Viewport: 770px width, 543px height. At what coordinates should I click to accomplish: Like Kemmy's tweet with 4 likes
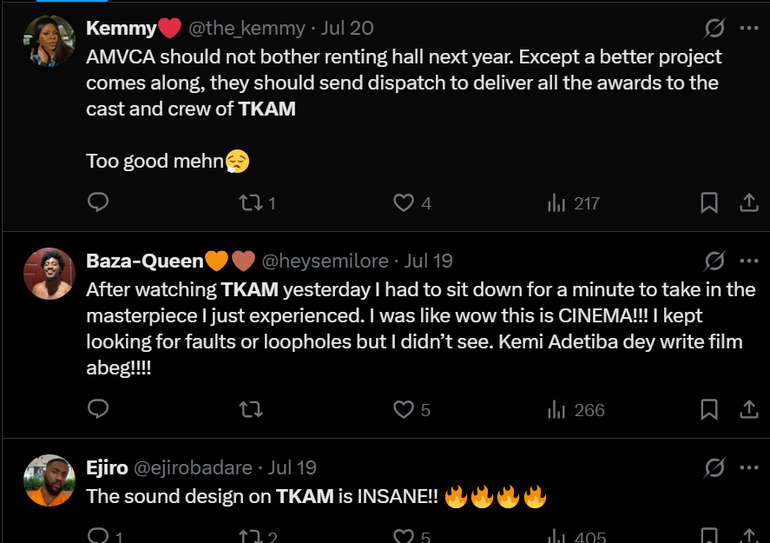tap(403, 203)
